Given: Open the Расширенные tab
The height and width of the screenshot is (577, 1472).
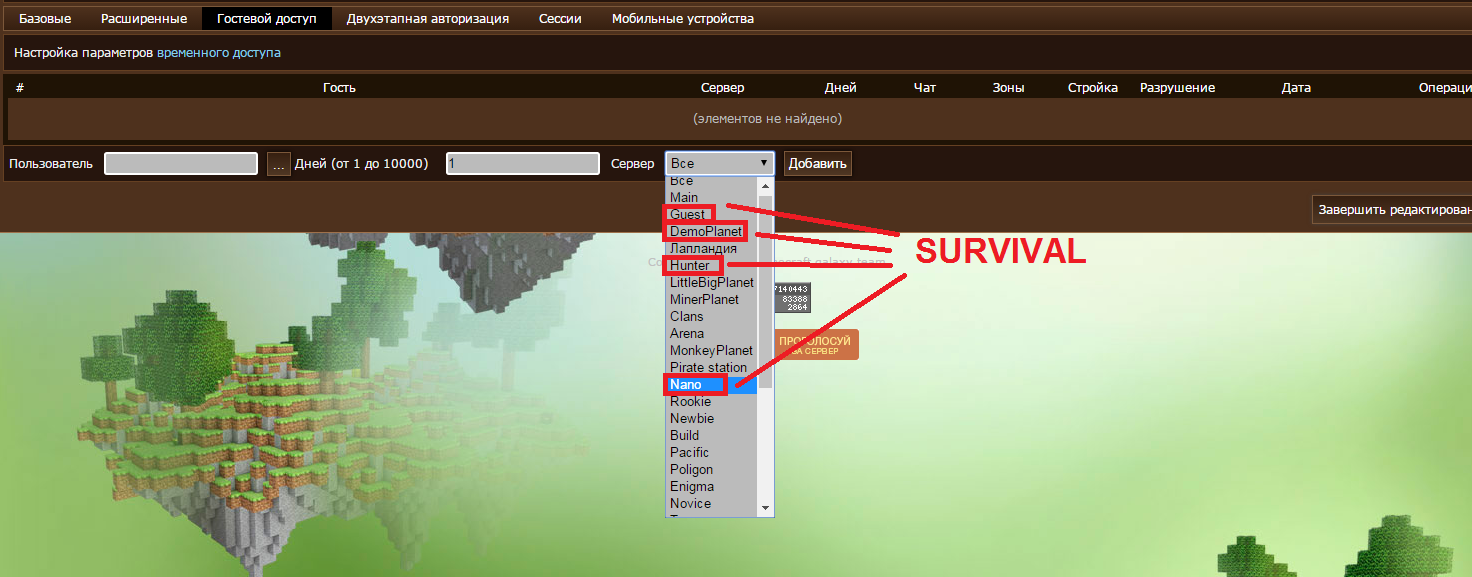Looking at the screenshot, I should [x=144, y=18].
